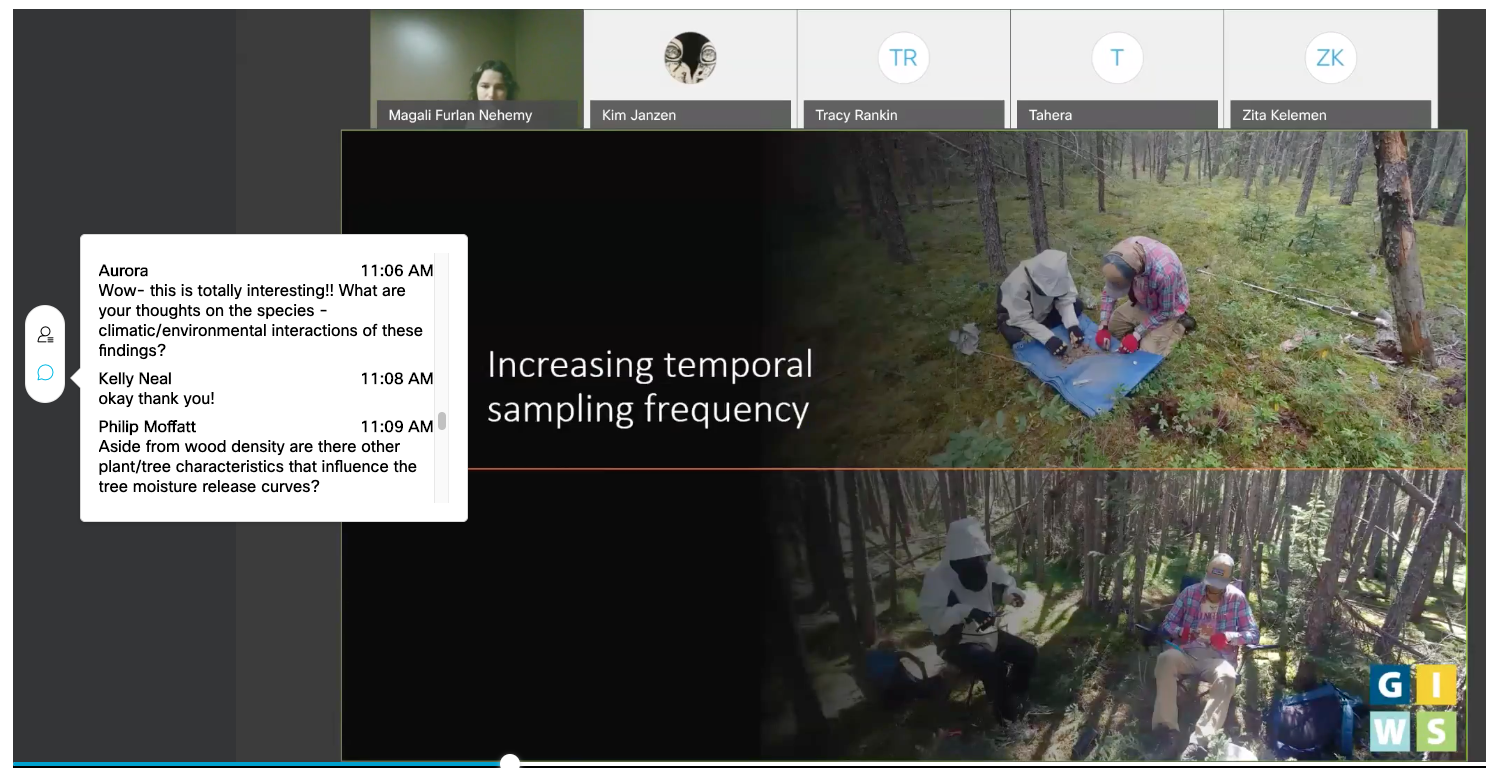Click the GIWS logo on the slide
Image resolution: width=1486 pixels, height=768 pixels.
pyautogui.click(x=1413, y=707)
